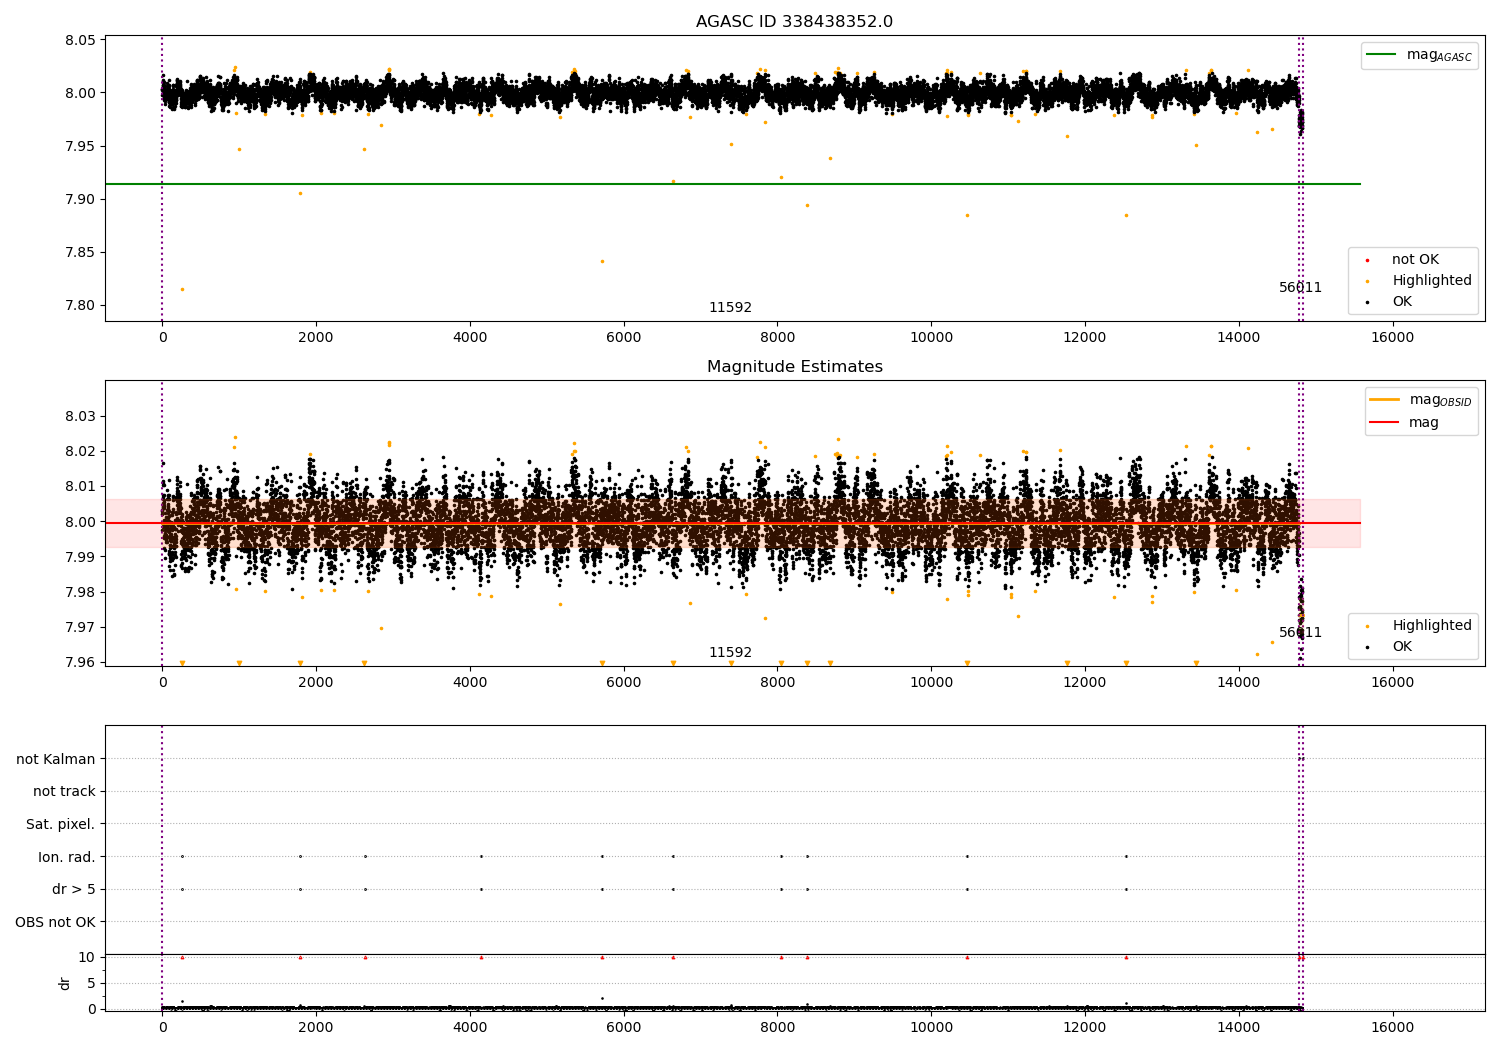The height and width of the screenshot is (1050, 1500).
Task: Click the 11592 annotation in the top plot
Action: point(730,308)
